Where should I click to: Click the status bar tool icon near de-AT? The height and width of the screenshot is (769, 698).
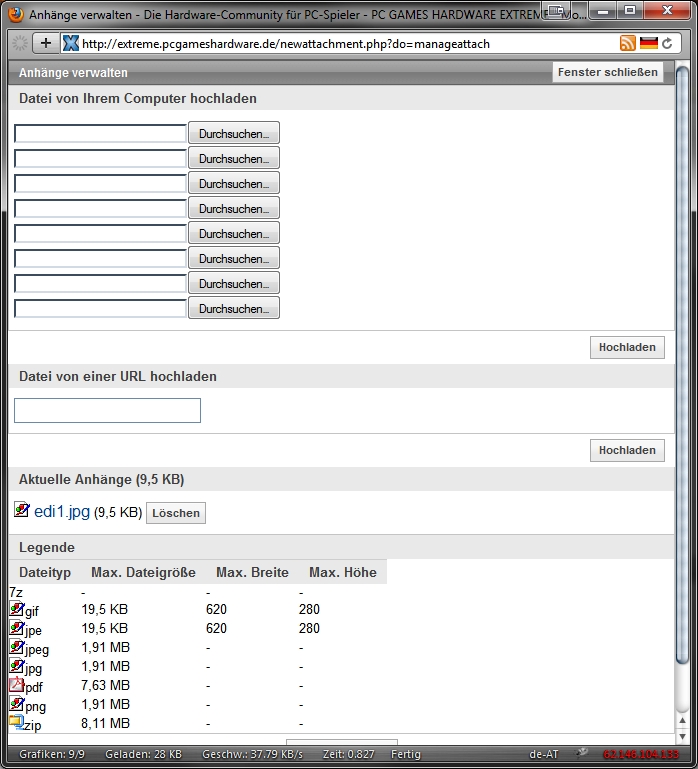point(581,753)
